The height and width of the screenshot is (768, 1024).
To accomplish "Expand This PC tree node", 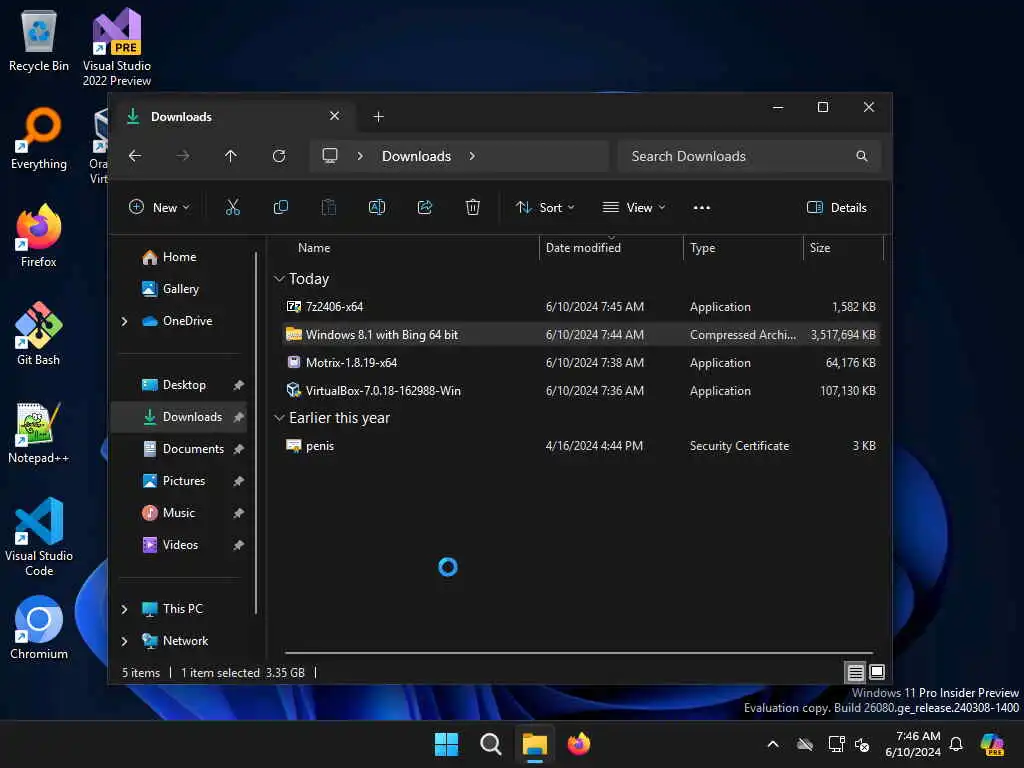I will [125, 609].
